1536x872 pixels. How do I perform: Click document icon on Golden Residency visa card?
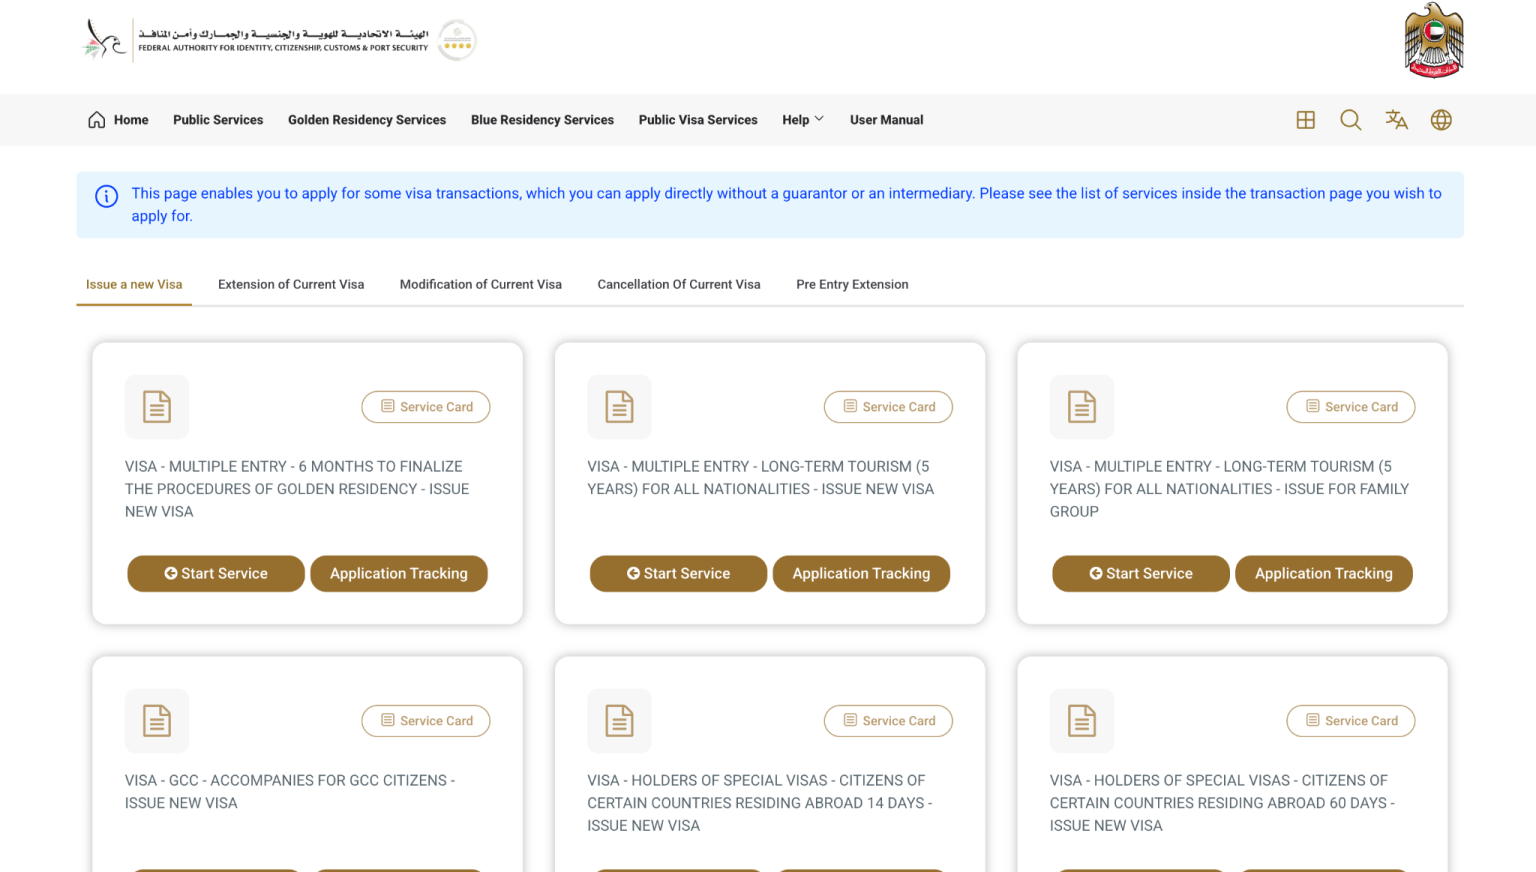pyautogui.click(x=157, y=407)
